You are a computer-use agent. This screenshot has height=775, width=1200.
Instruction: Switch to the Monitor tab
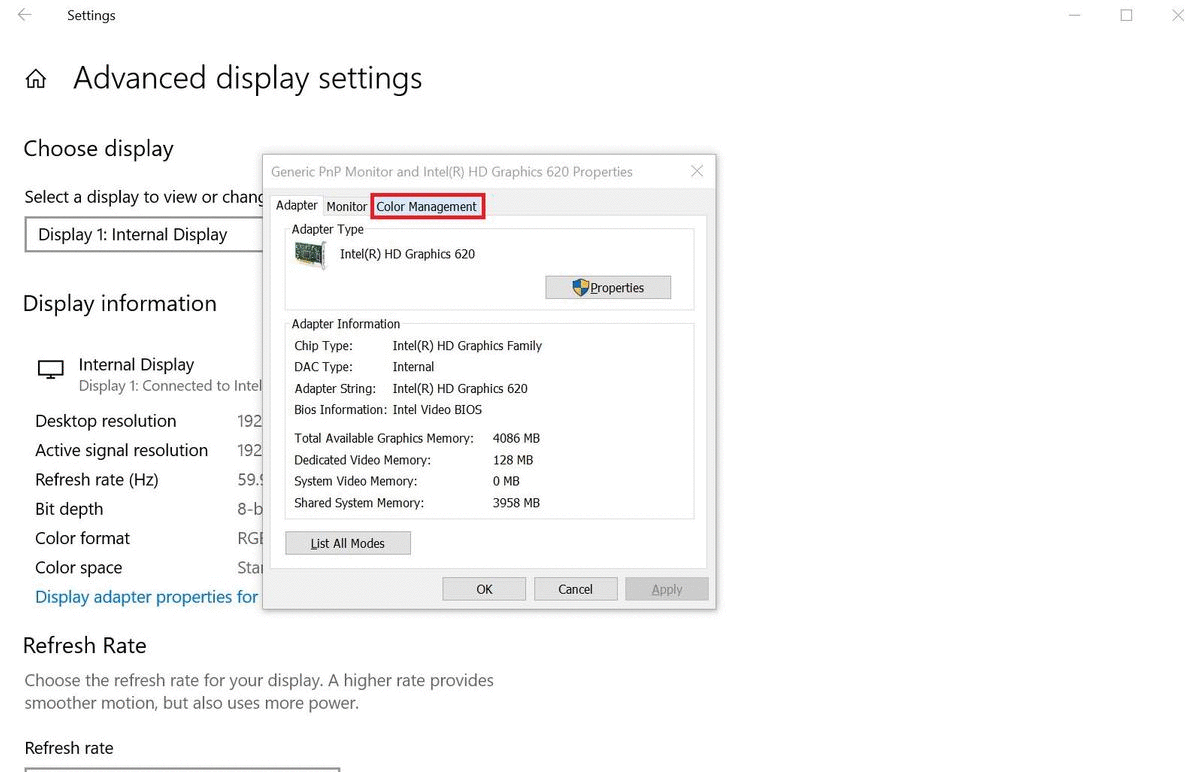tap(346, 206)
